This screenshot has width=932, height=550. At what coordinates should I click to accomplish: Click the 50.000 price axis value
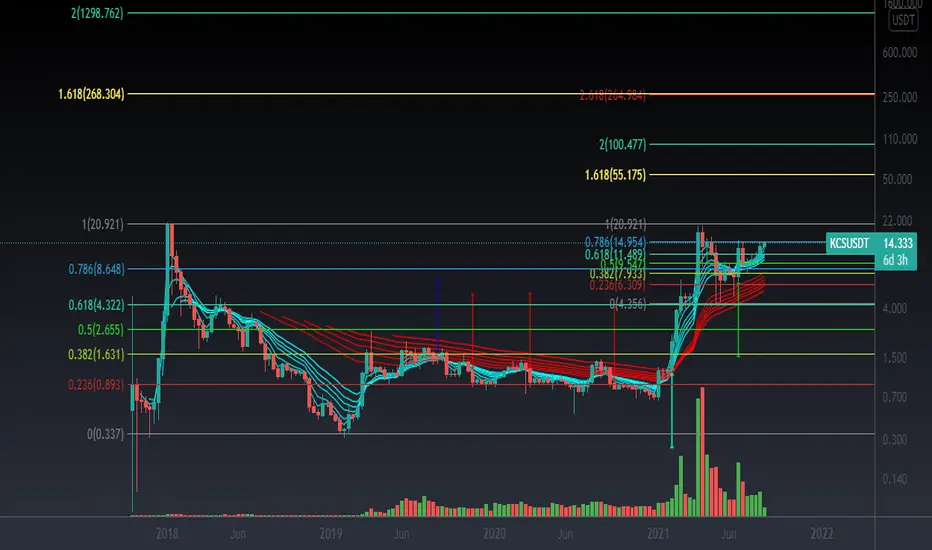click(898, 179)
